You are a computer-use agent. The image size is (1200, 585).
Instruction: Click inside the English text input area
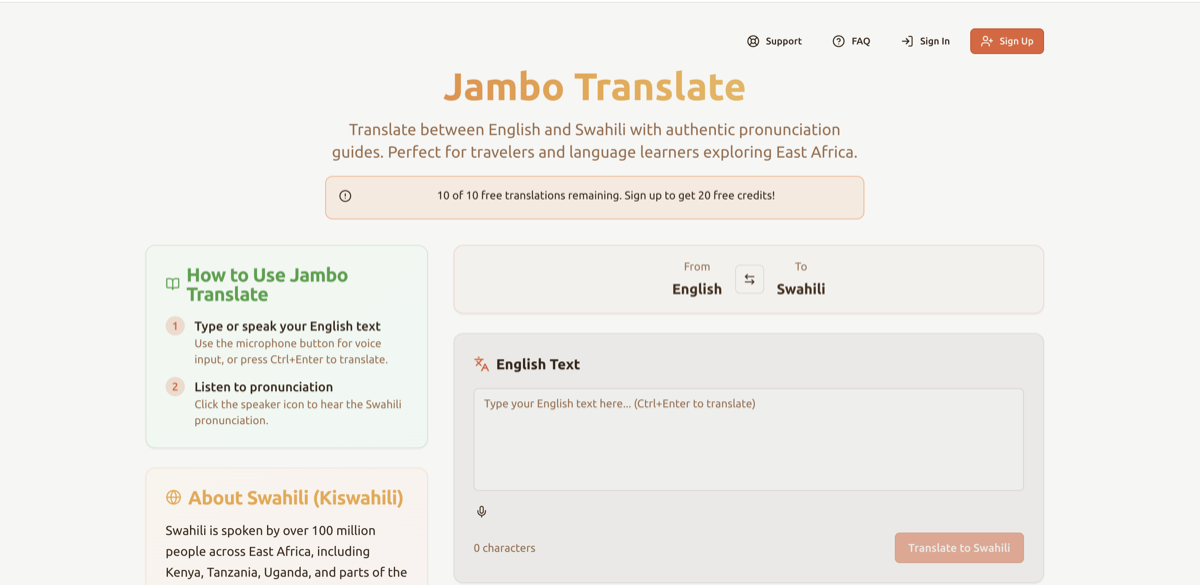tap(748, 438)
